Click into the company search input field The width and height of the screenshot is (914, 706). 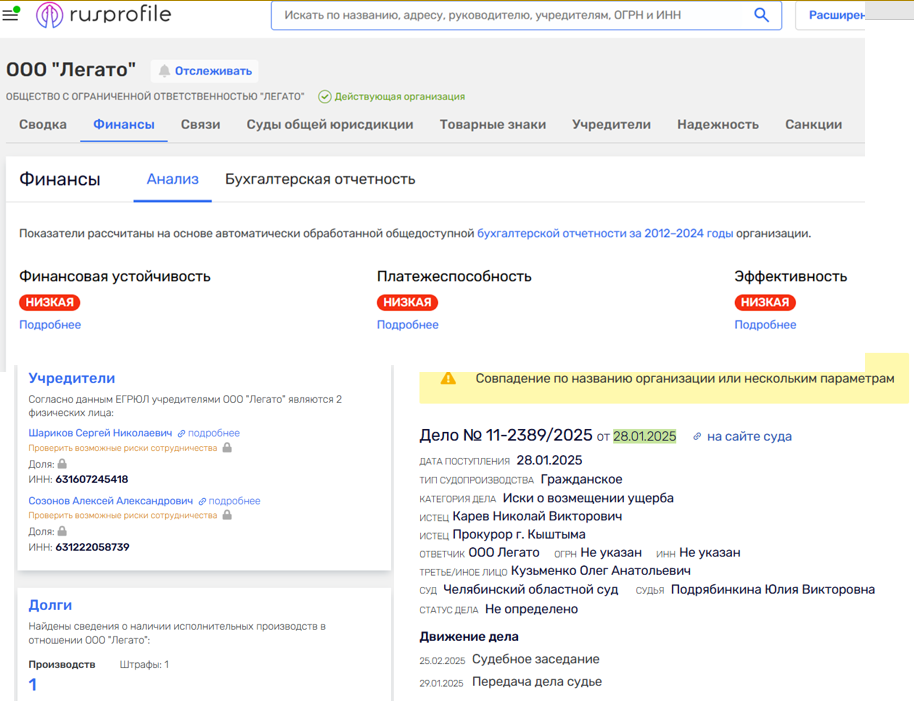point(510,16)
